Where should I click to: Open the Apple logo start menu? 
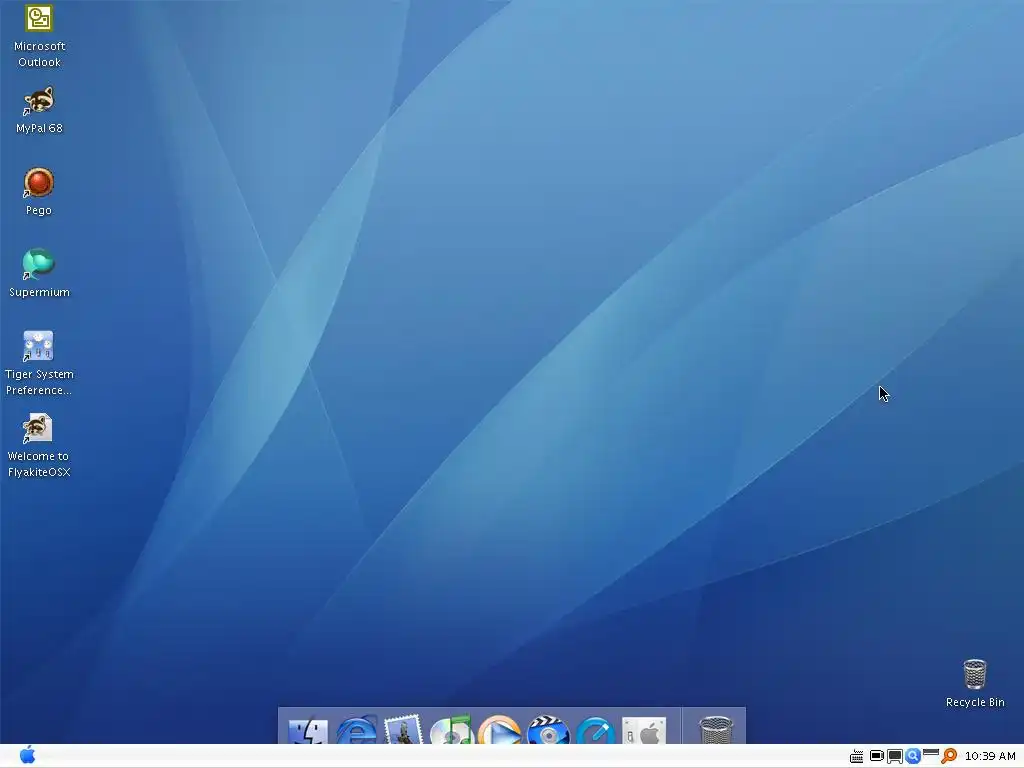pos(27,755)
